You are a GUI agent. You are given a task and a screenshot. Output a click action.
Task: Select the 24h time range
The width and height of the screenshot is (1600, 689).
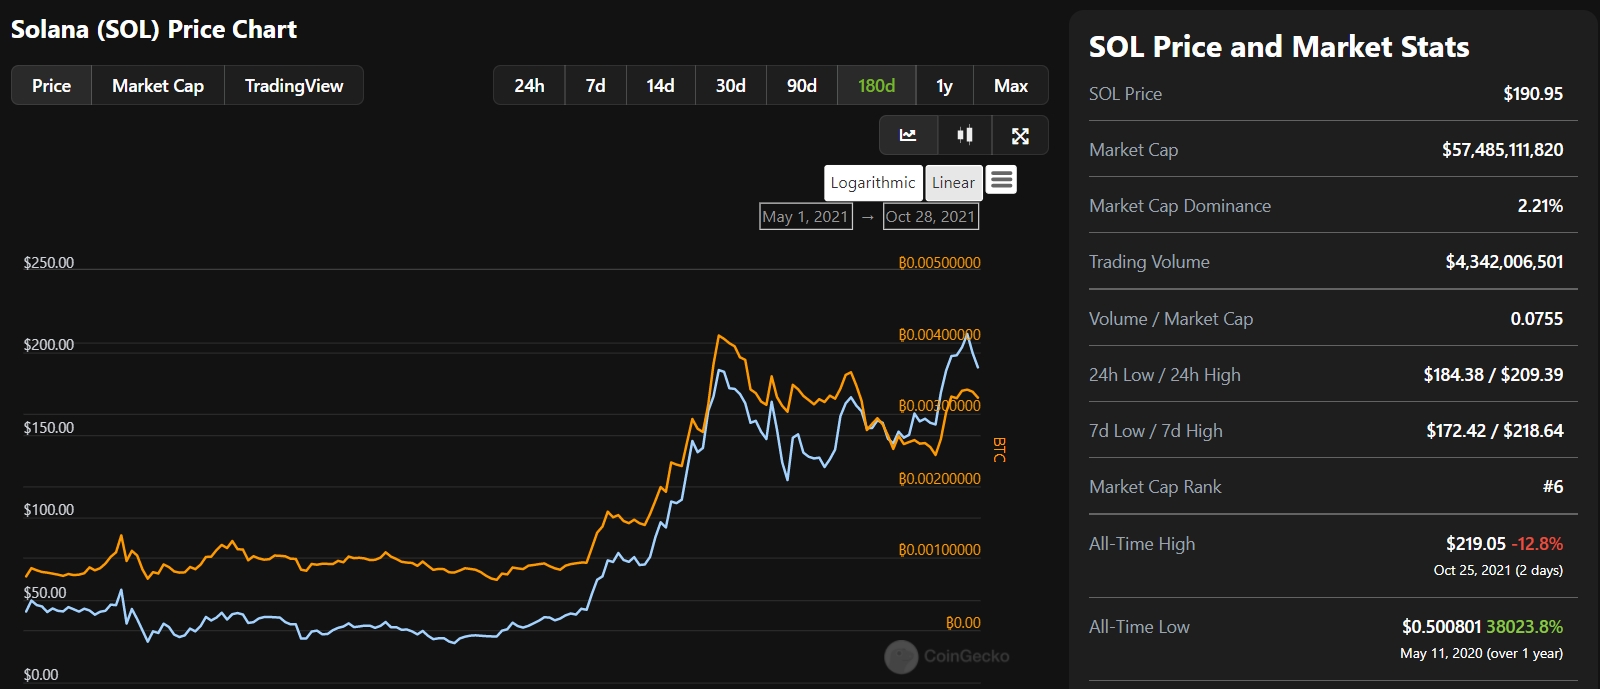tap(529, 86)
